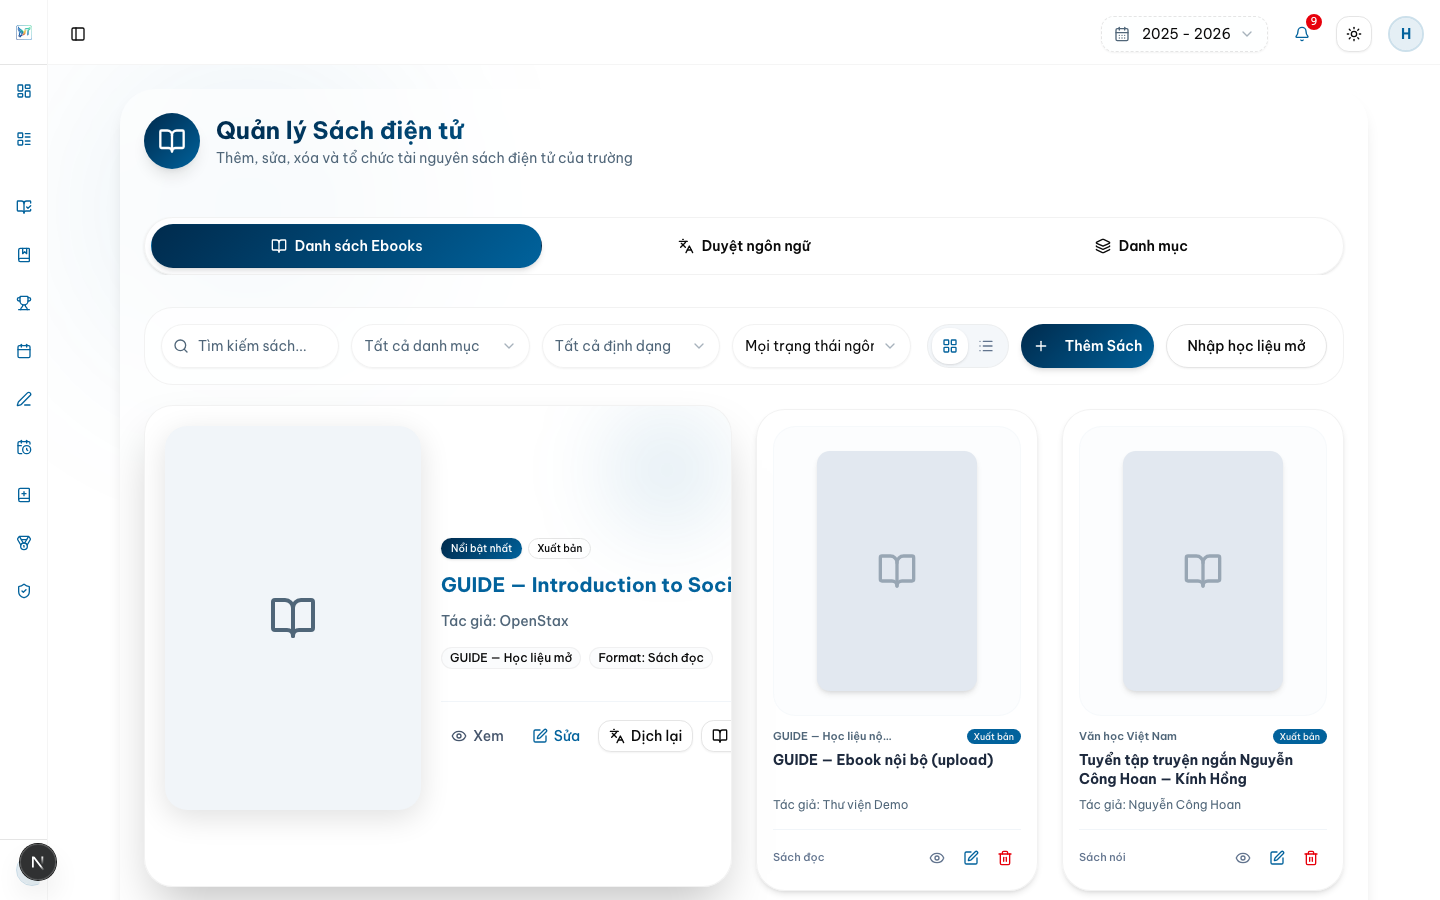Click the round N badge at bottom left

37,862
